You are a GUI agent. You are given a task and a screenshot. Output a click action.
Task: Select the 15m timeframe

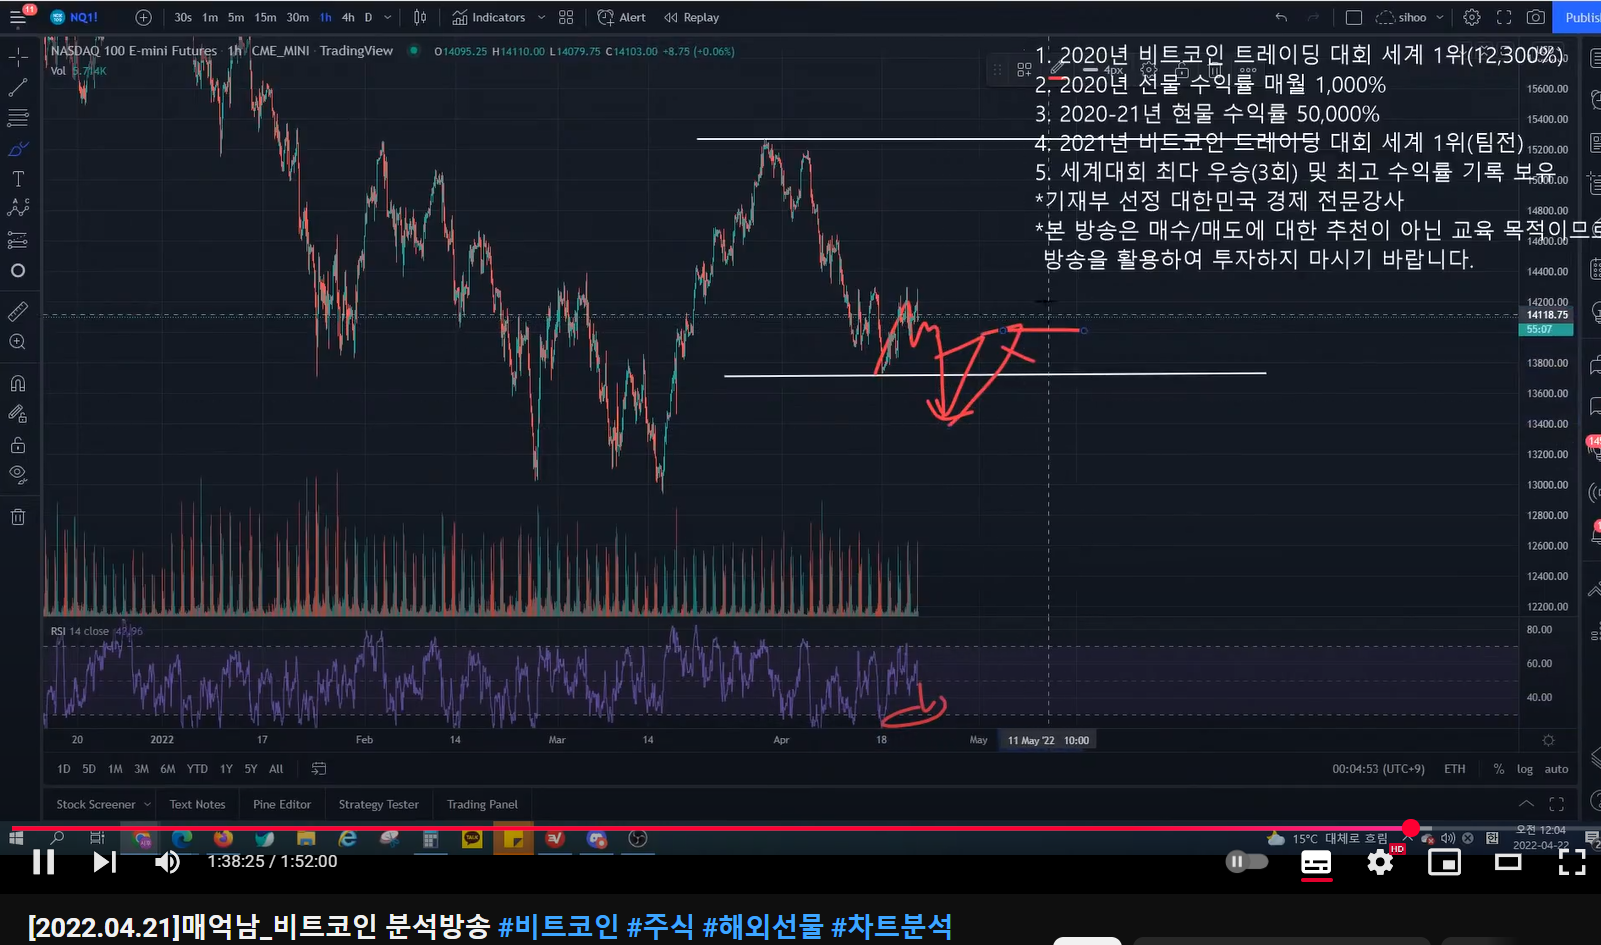pos(265,17)
